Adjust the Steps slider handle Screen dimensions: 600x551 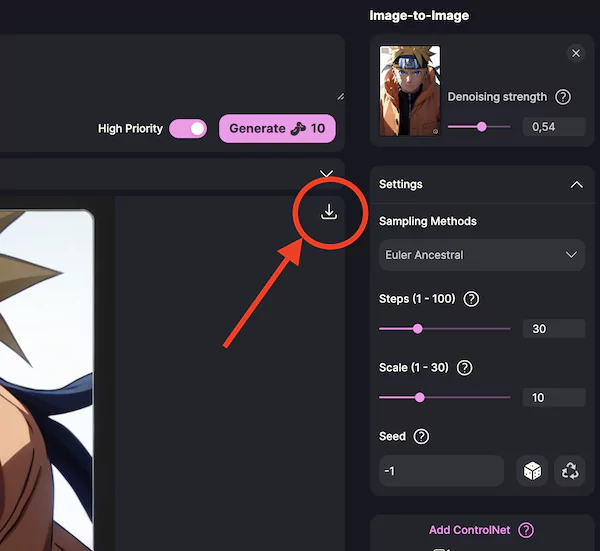417,329
